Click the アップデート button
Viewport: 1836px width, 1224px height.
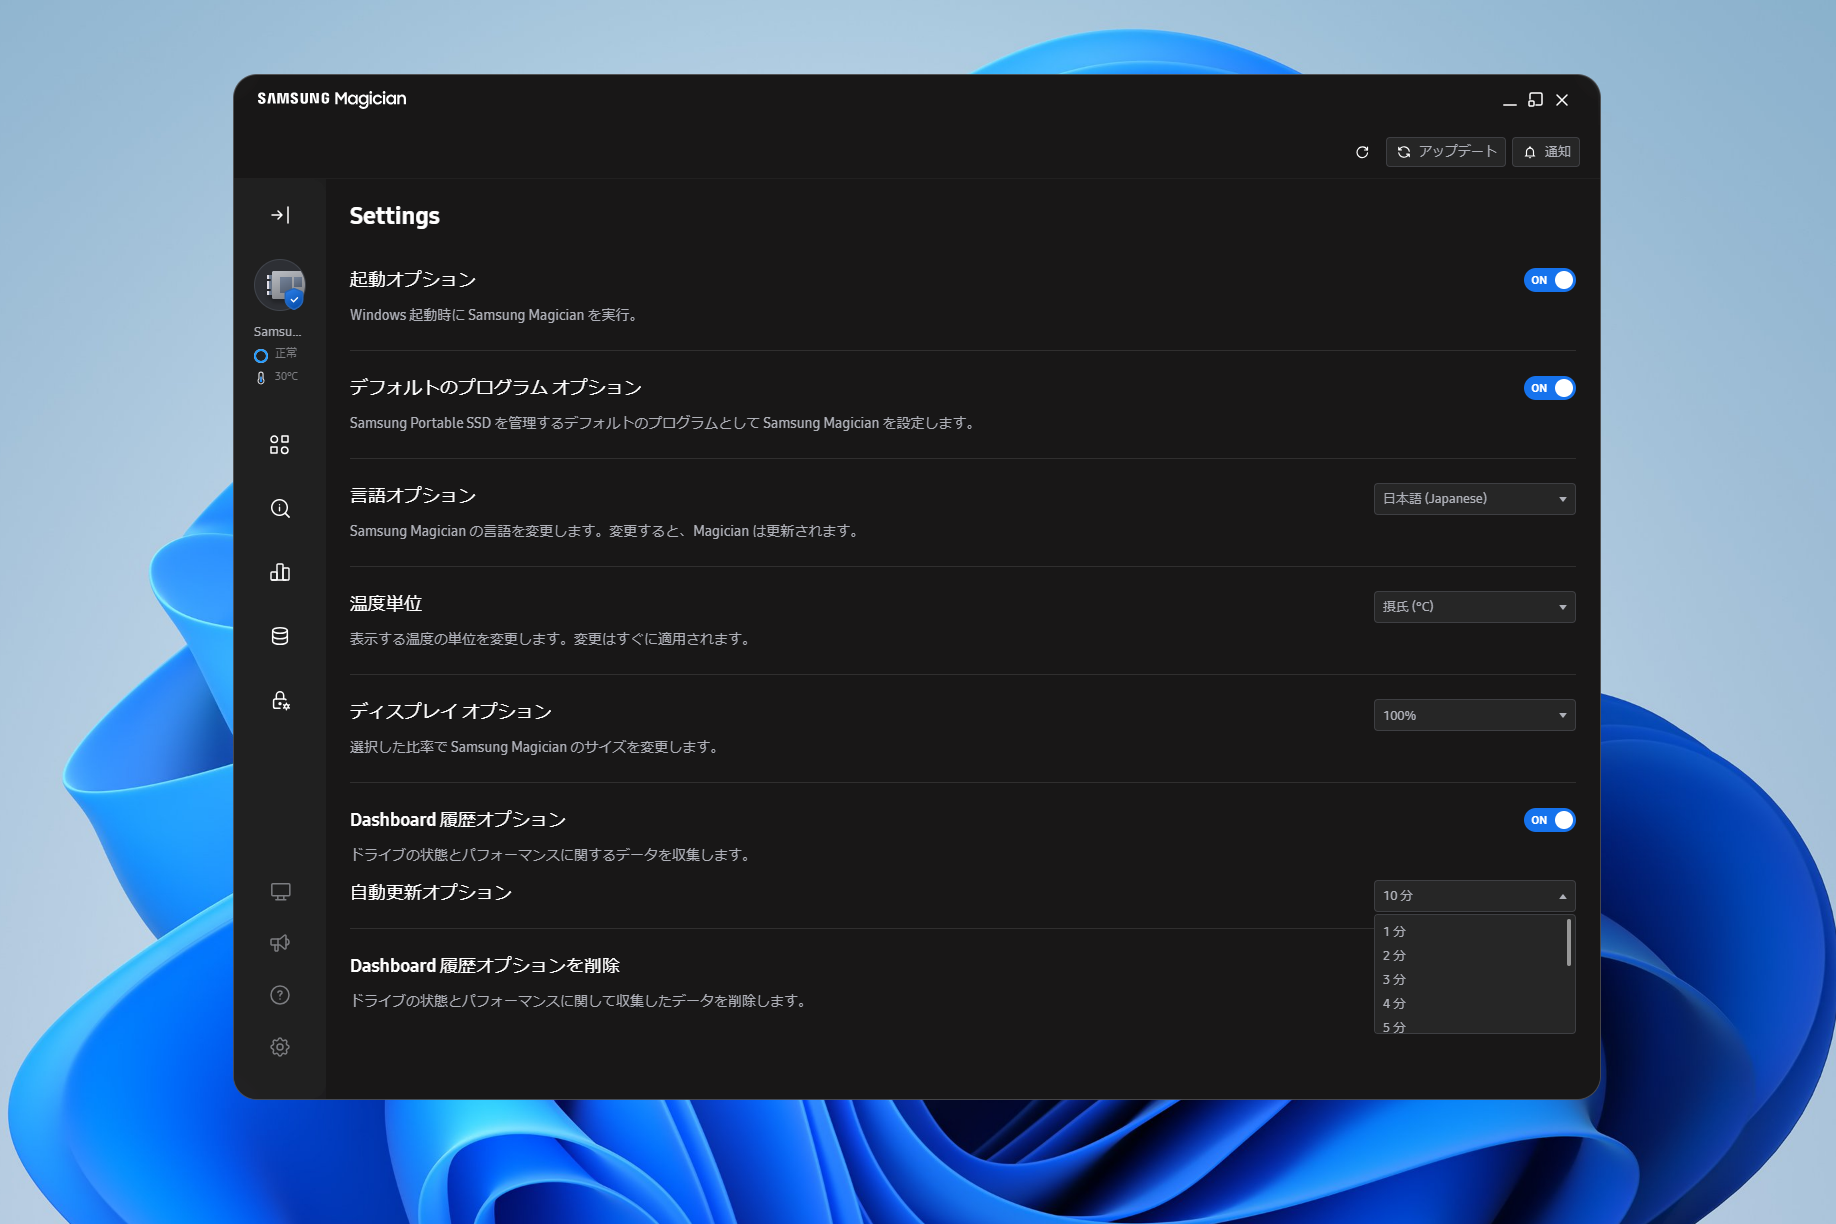point(1446,152)
